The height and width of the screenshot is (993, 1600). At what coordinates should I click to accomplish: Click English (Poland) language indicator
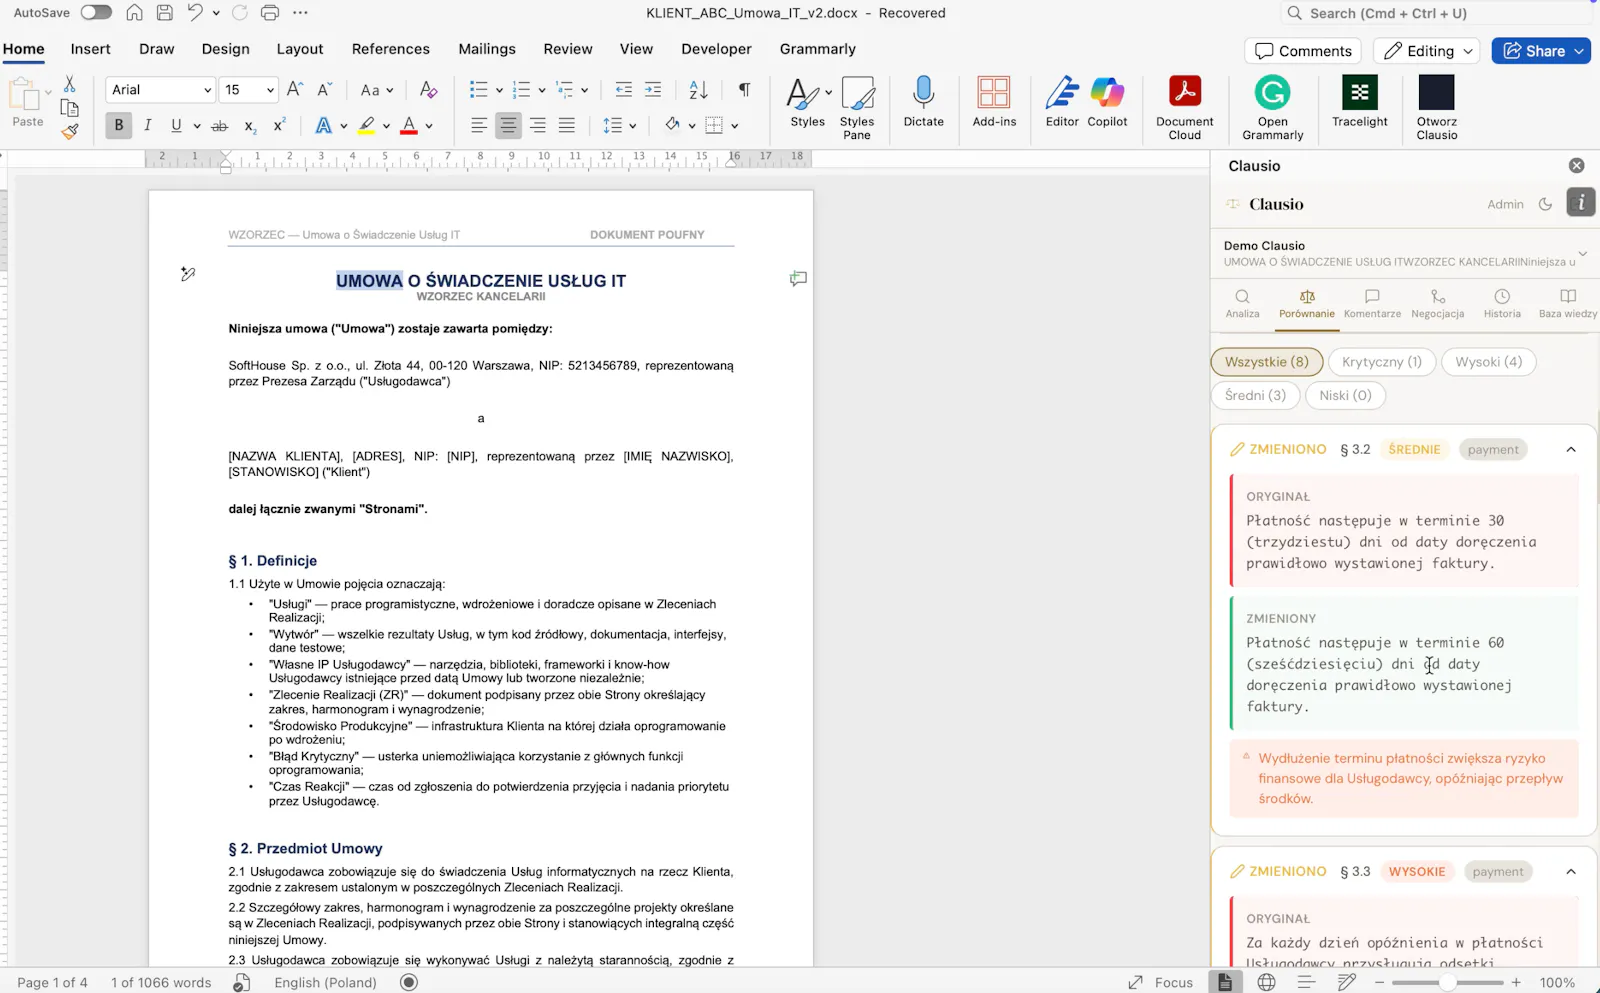pos(325,982)
